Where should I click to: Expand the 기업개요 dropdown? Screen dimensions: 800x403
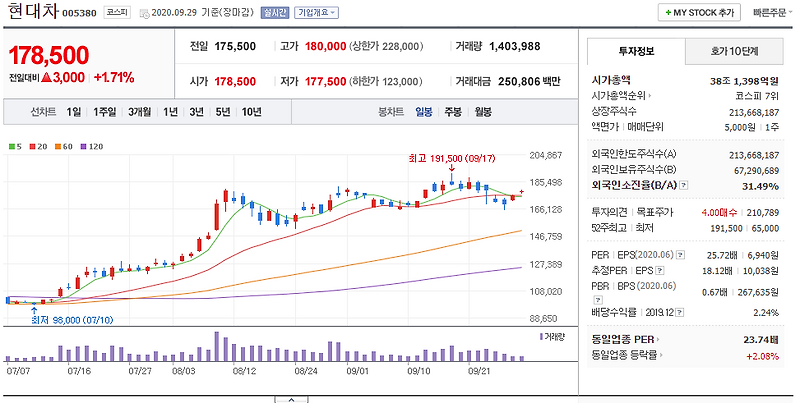point(316,13)
